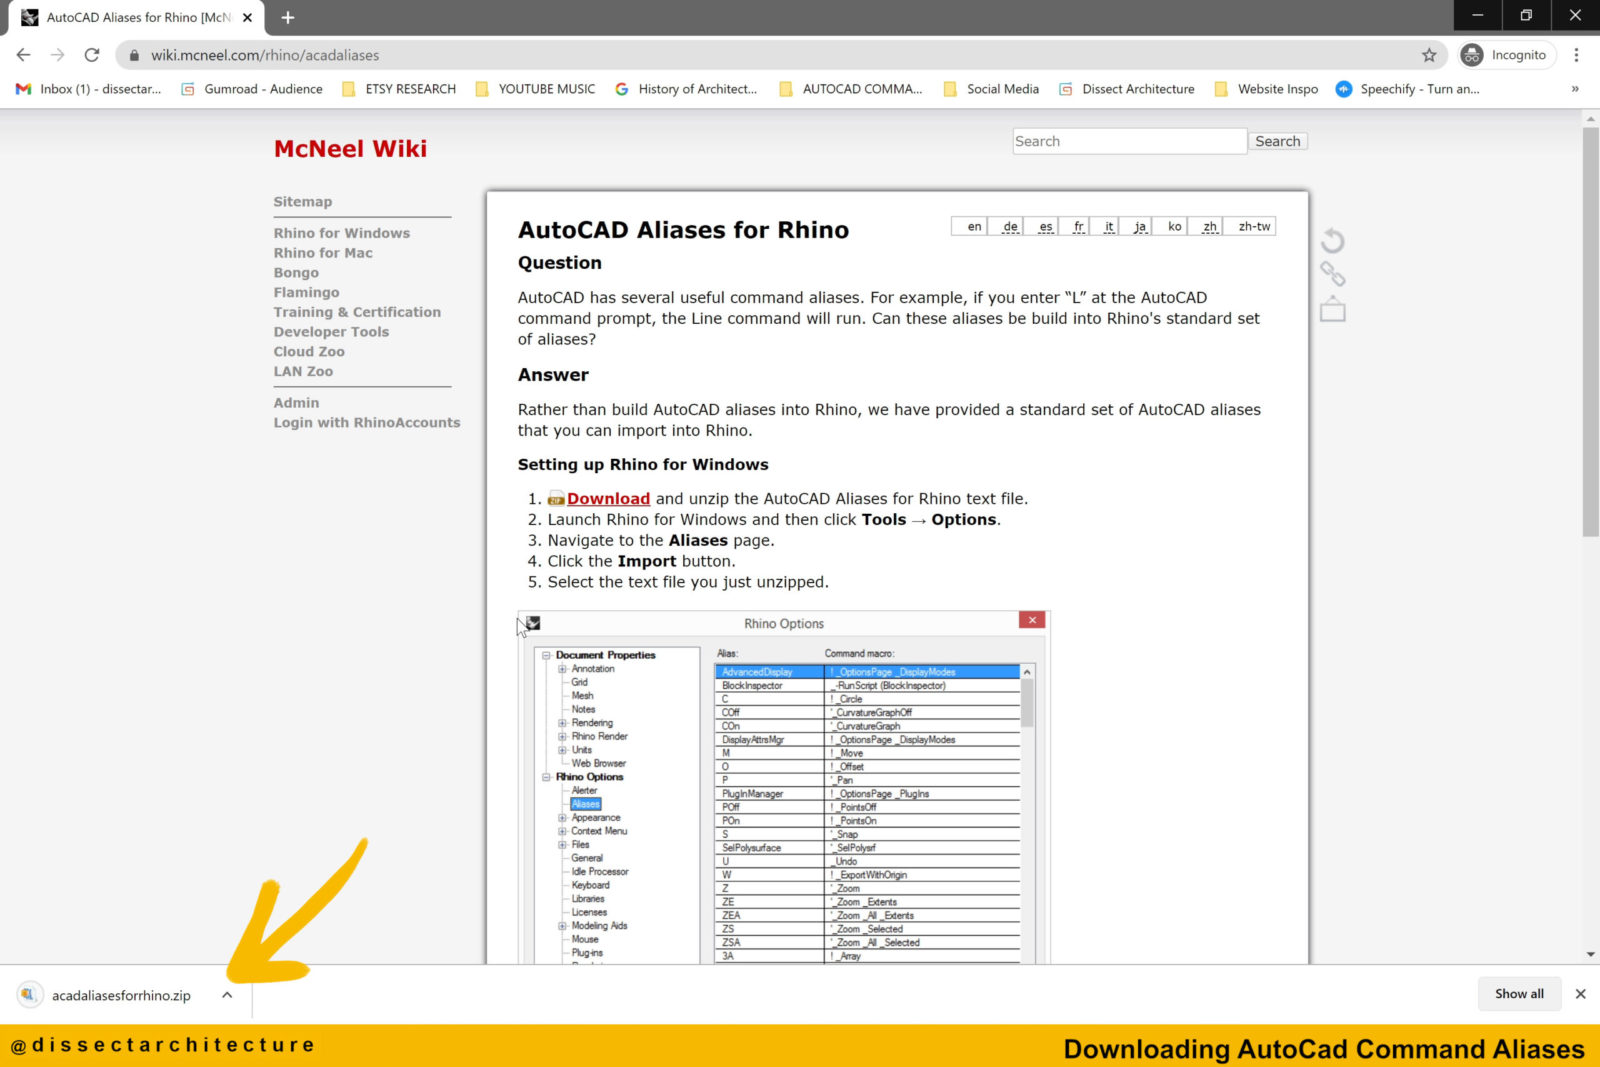Screen dimensions: 1600x1067
Task: Close the downloads bar
Action: 1580,994
